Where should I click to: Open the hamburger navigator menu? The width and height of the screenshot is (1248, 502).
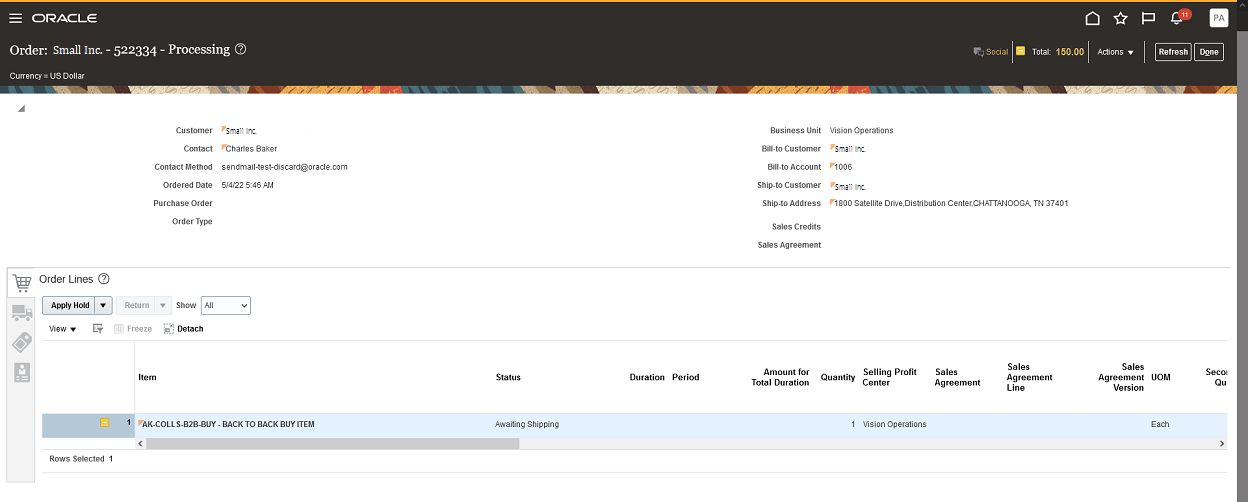[x=15, y=18]
